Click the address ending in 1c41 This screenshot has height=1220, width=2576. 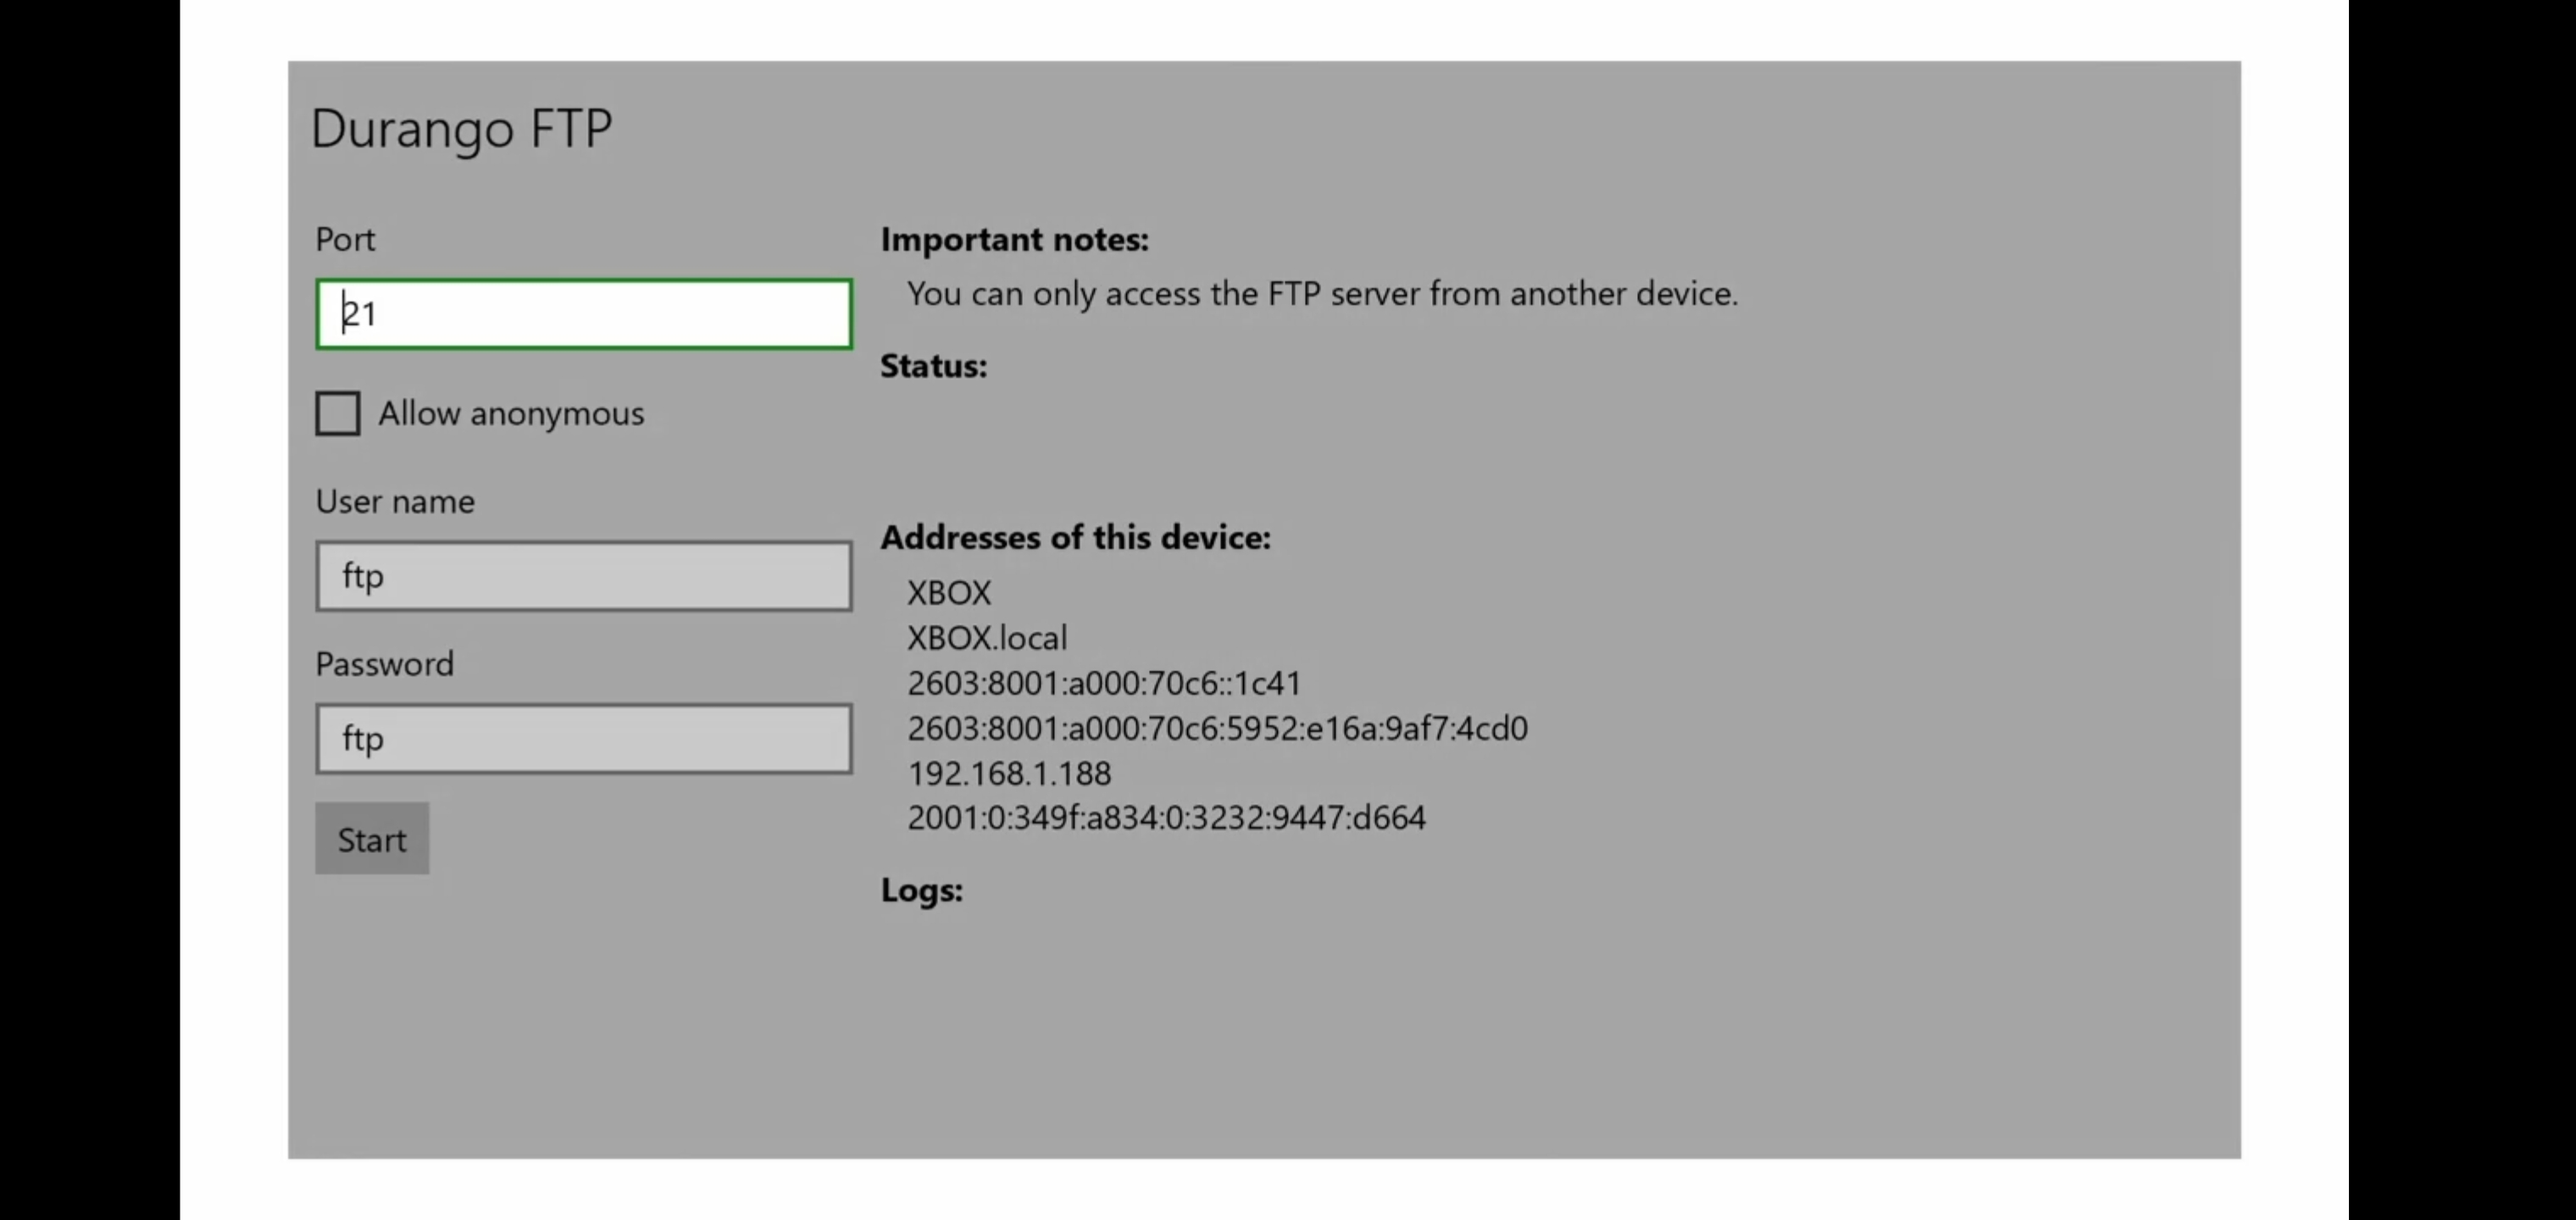[x=1104, y=683]
